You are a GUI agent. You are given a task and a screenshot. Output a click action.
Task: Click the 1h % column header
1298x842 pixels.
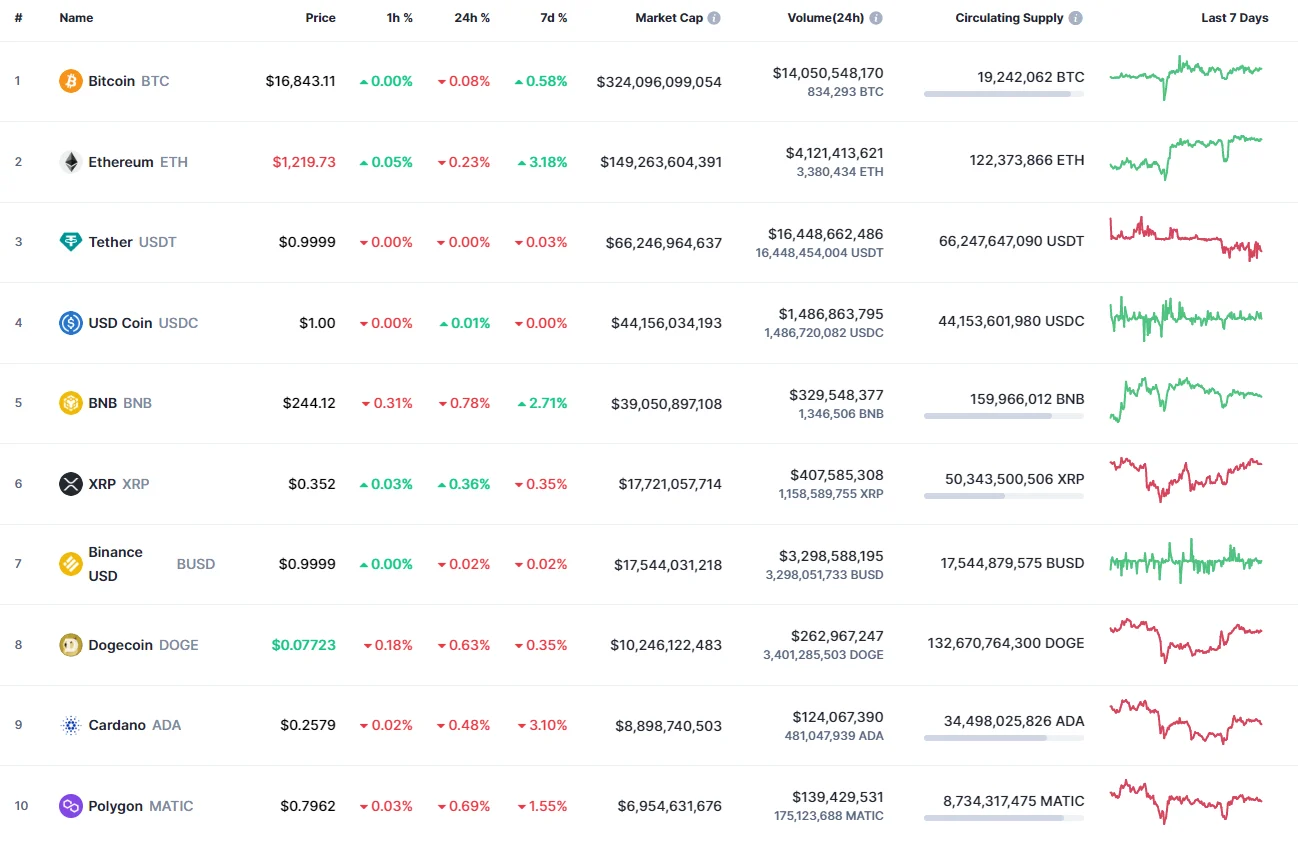[x=399, y=17]
